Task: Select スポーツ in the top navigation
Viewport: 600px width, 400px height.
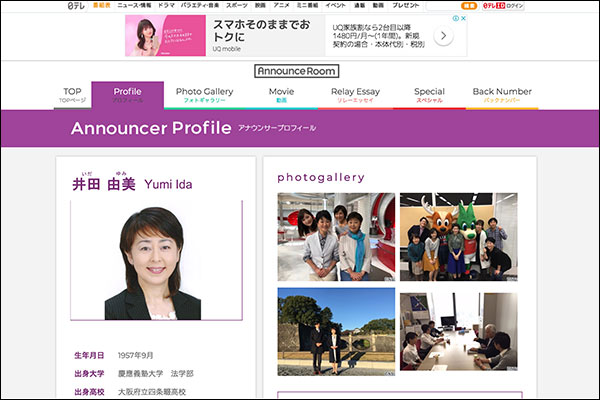Action: point(237,6)
